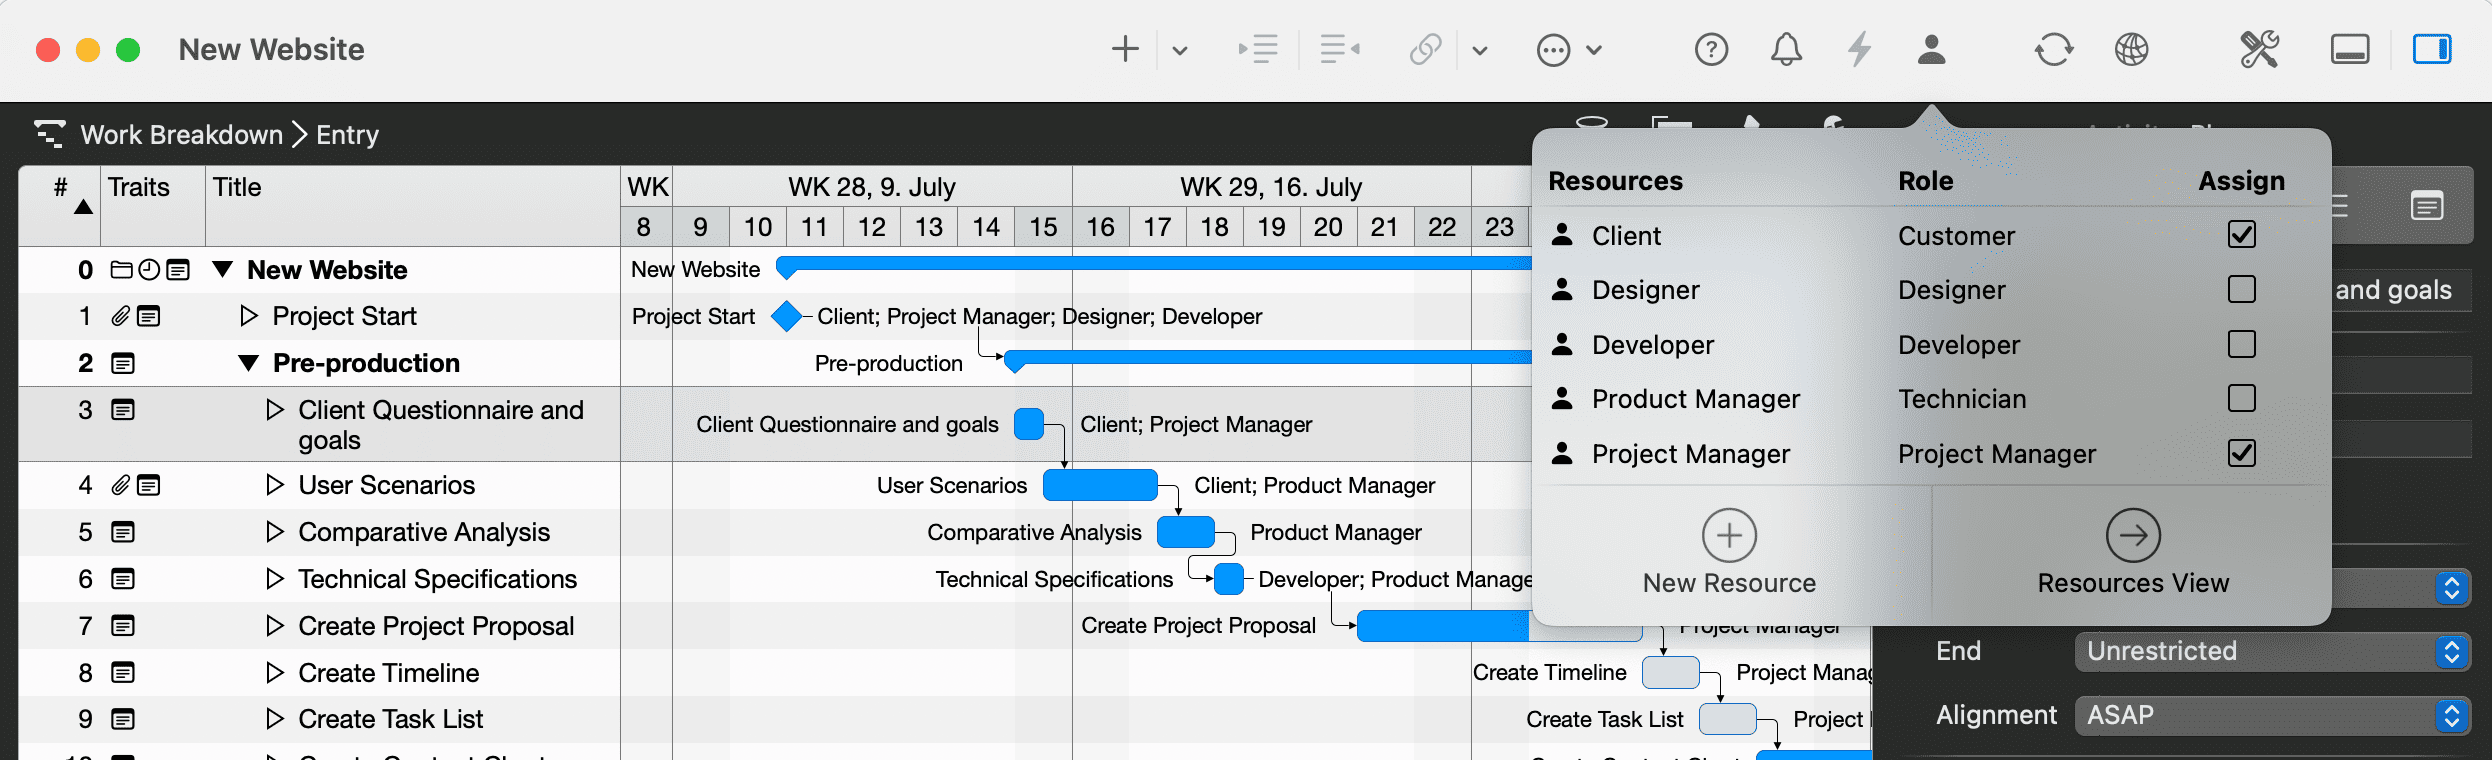Open the End Unrestricted dropdown
This screenshot has height=760, width=2492.
click(x=2269, y=652)
